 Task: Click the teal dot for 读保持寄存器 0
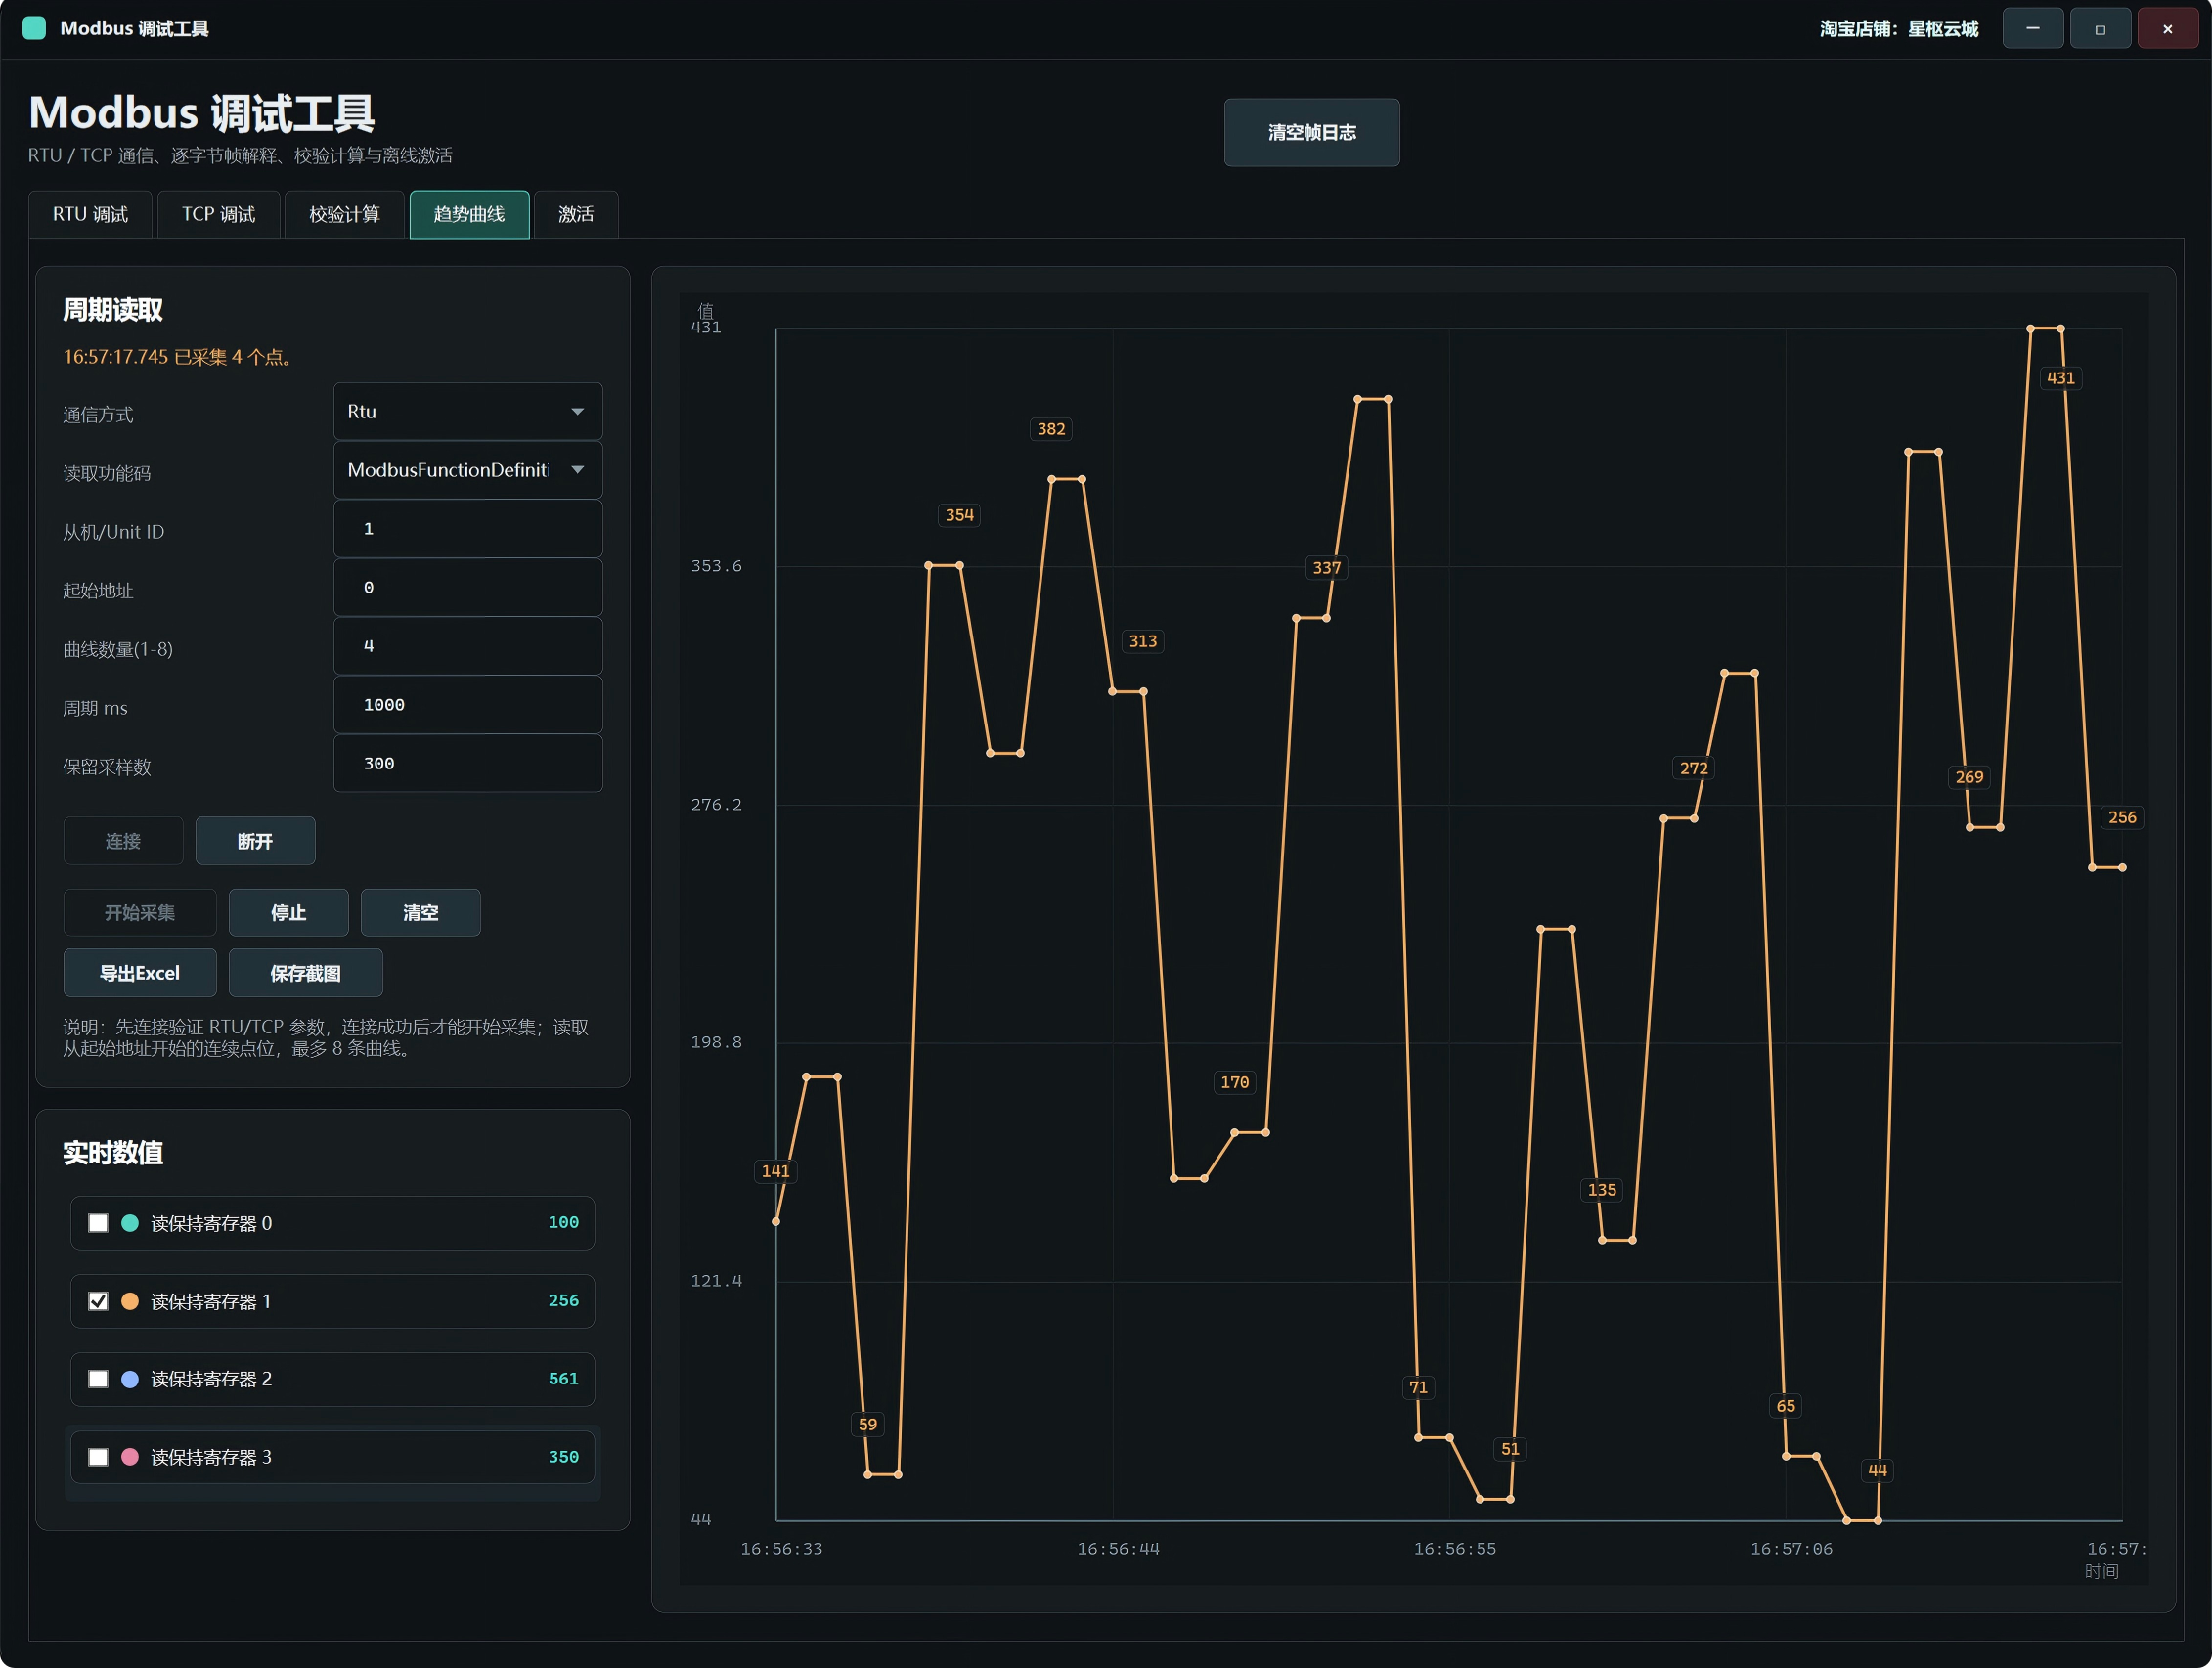coord(130,1223)
